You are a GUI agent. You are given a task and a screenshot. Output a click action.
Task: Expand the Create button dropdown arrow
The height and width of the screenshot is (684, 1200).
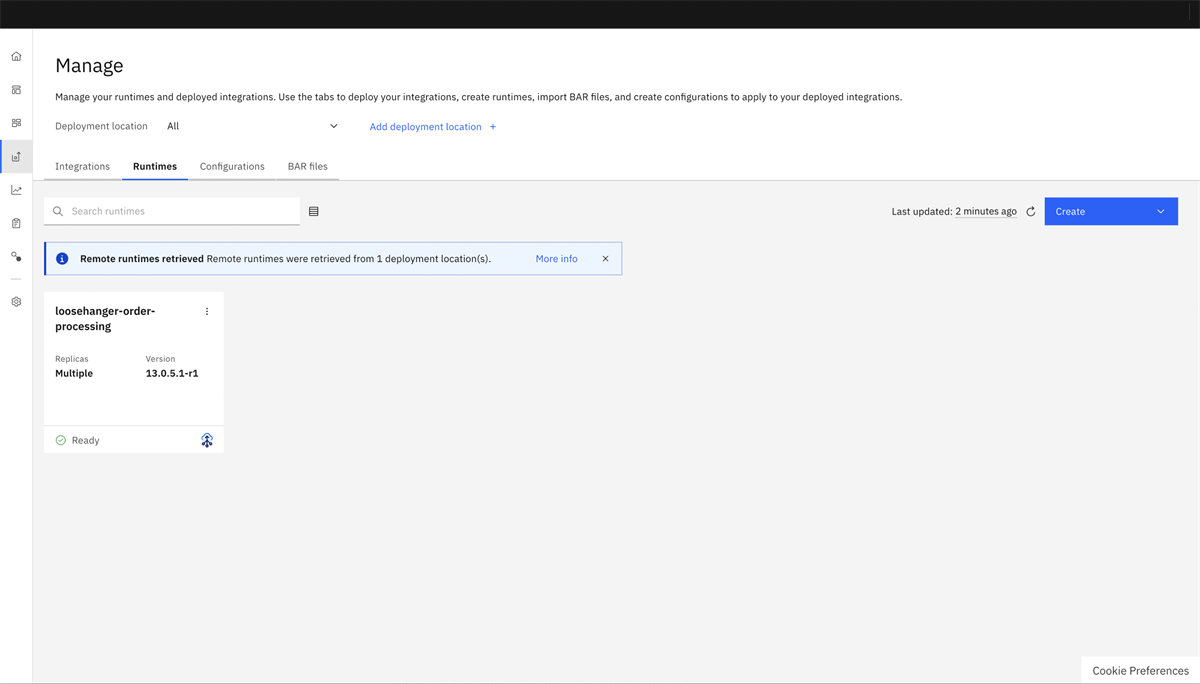[1160, 211]
